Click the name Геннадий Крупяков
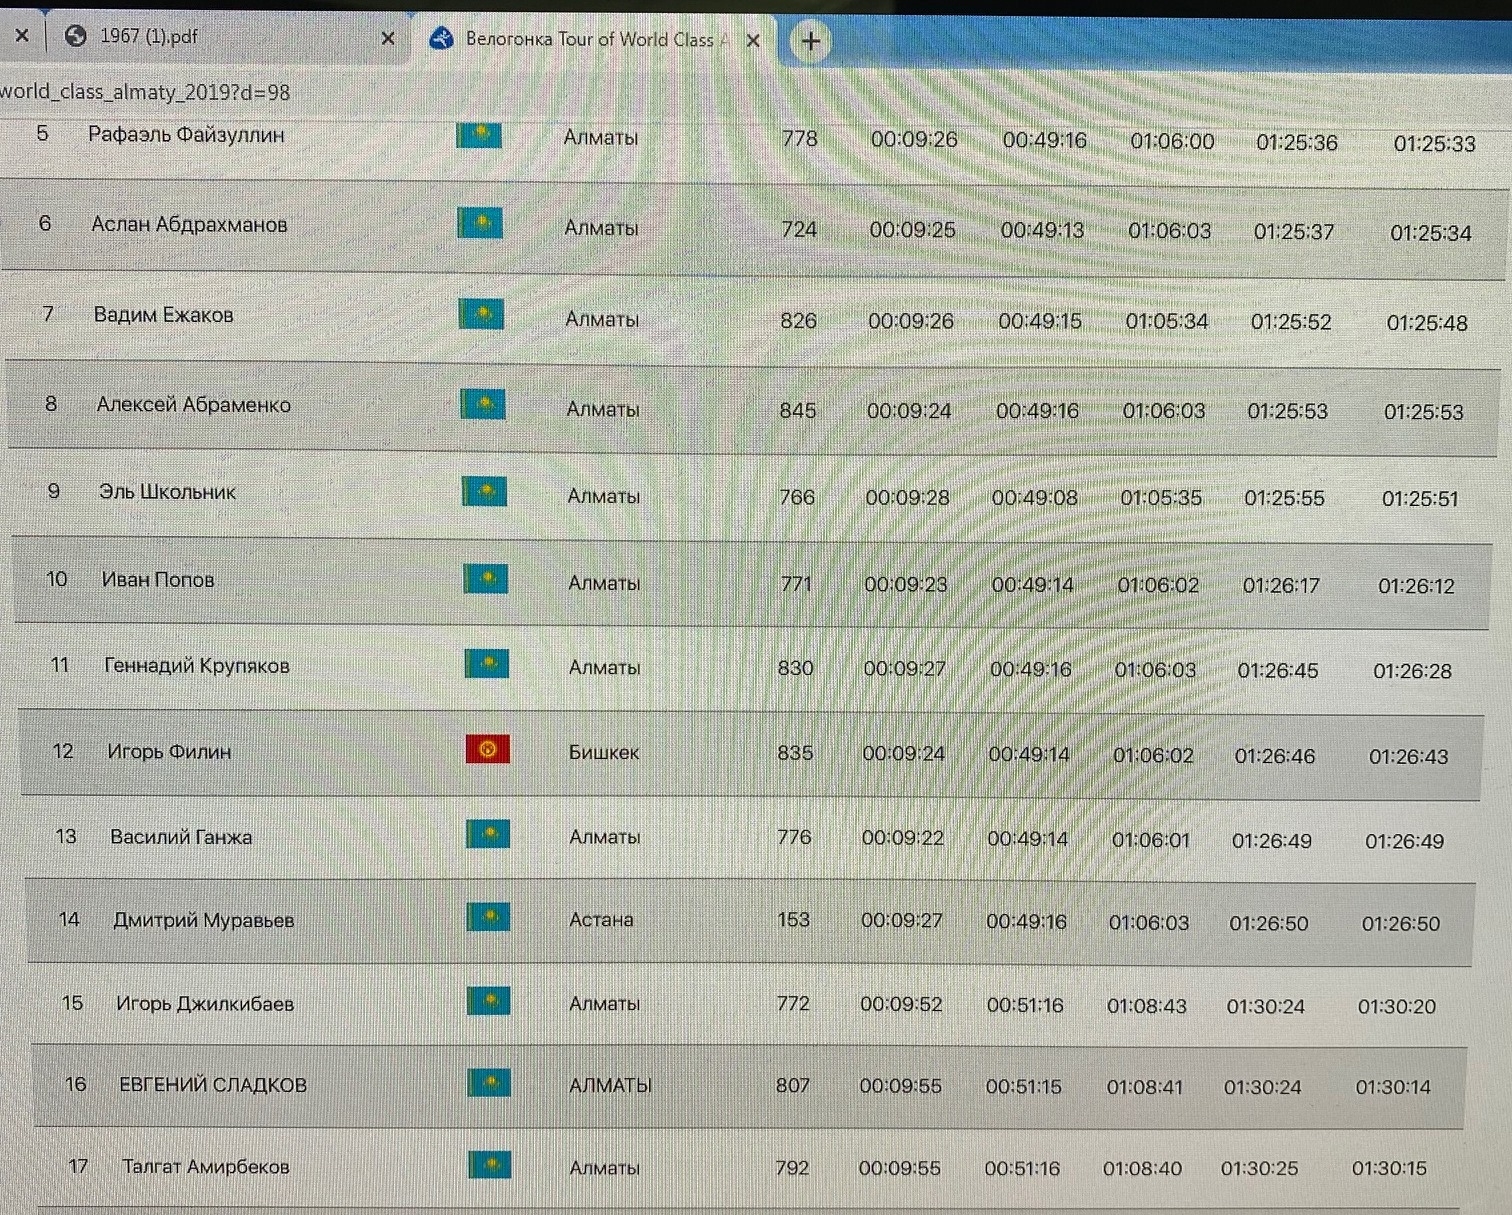The height and width of the screenshot is (1215, 1512). click(196, 666)
